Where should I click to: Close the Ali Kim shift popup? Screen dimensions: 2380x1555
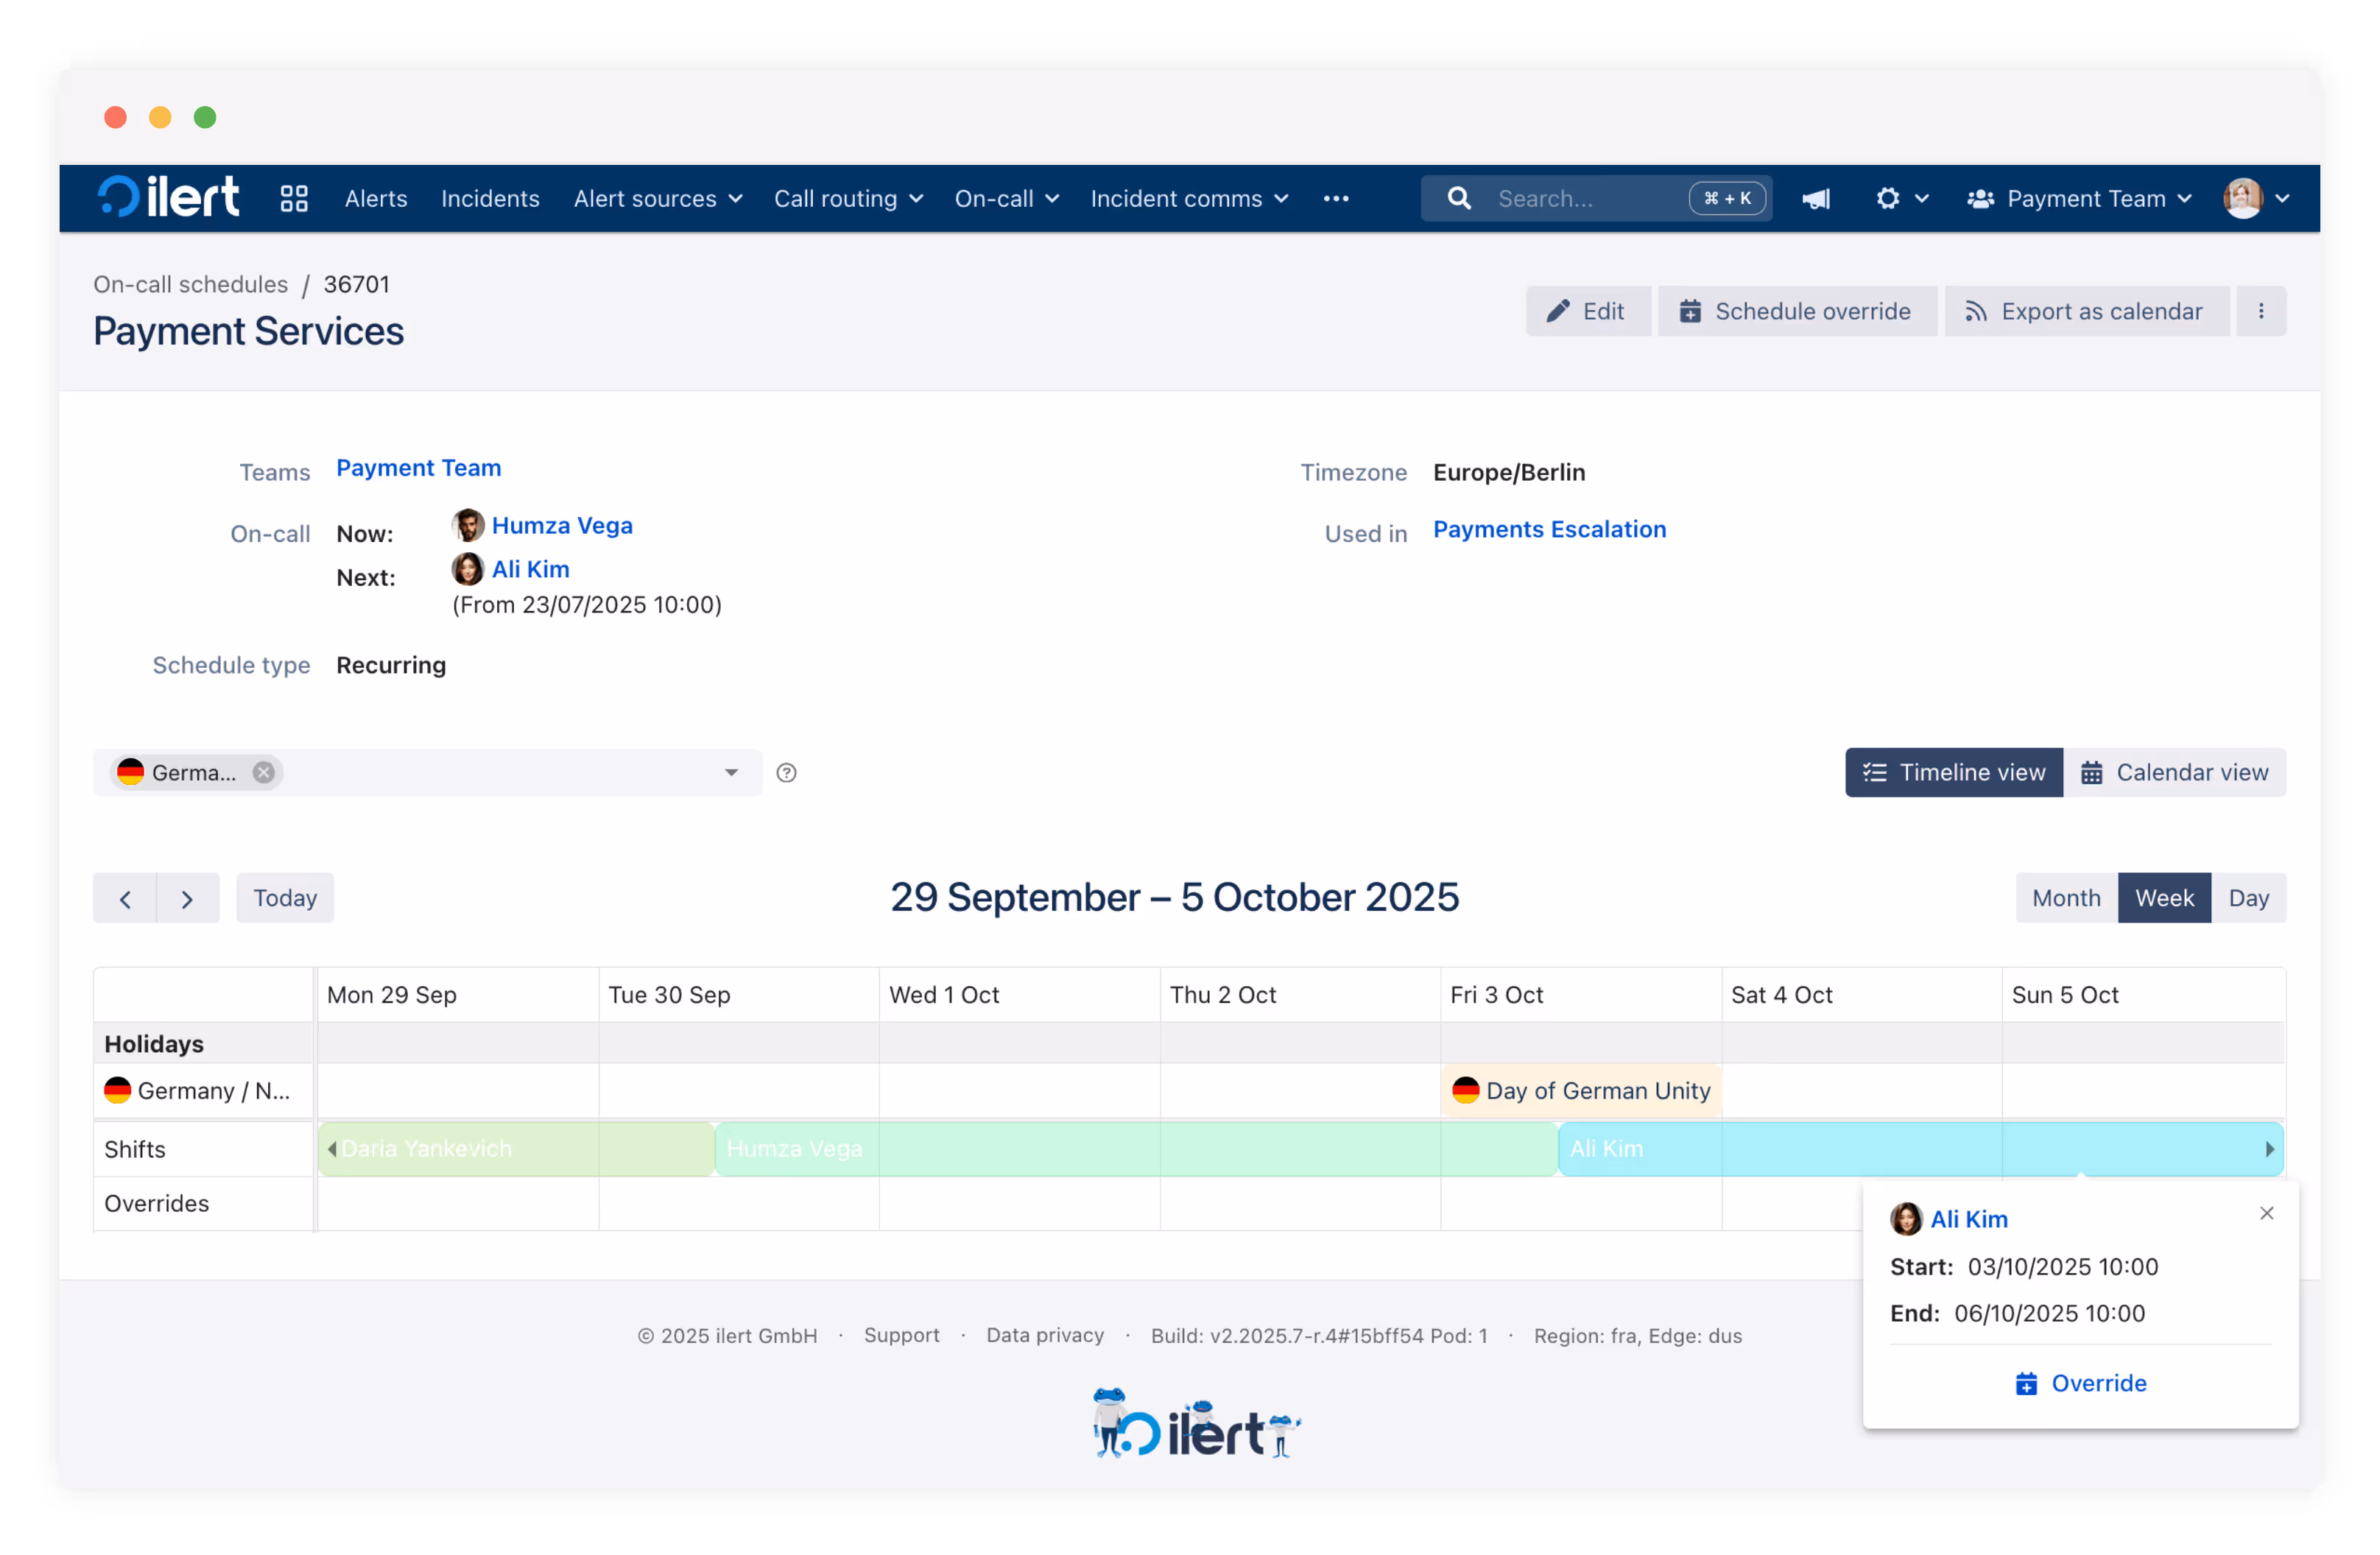coord(2266,1213)
